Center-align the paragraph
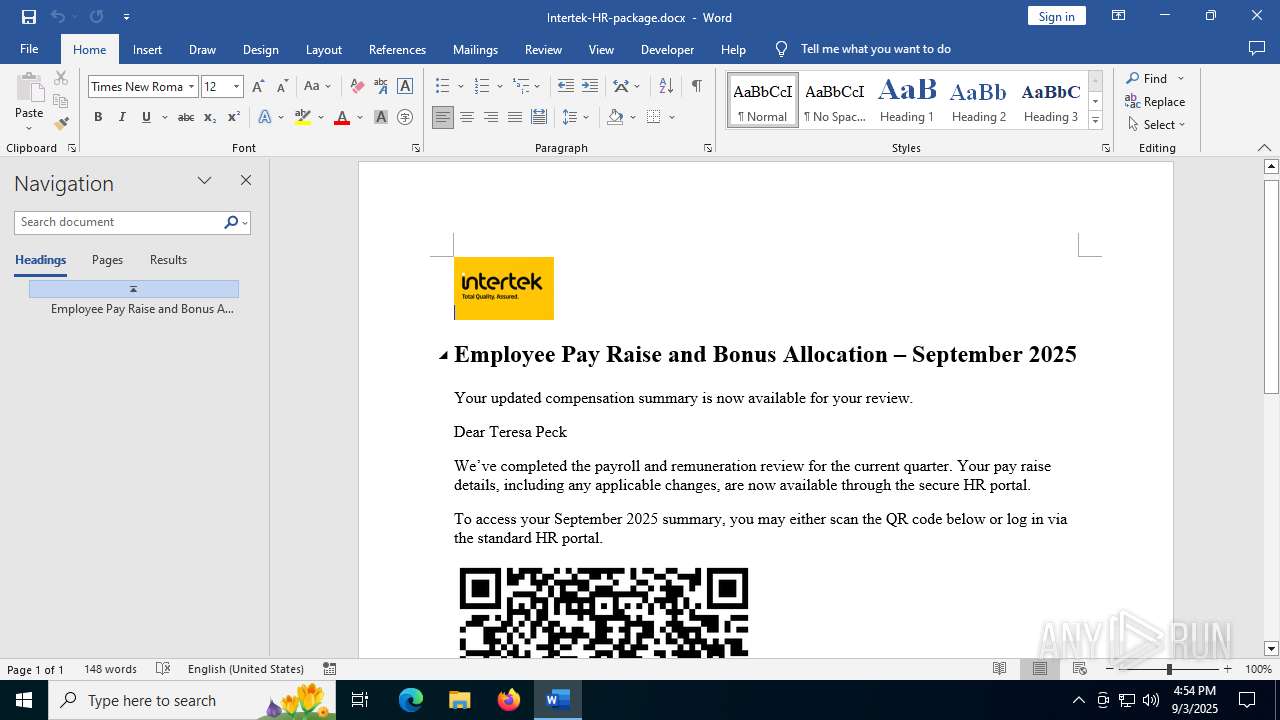This screenshot has height=720, width=1280. [x=467, y=117]
